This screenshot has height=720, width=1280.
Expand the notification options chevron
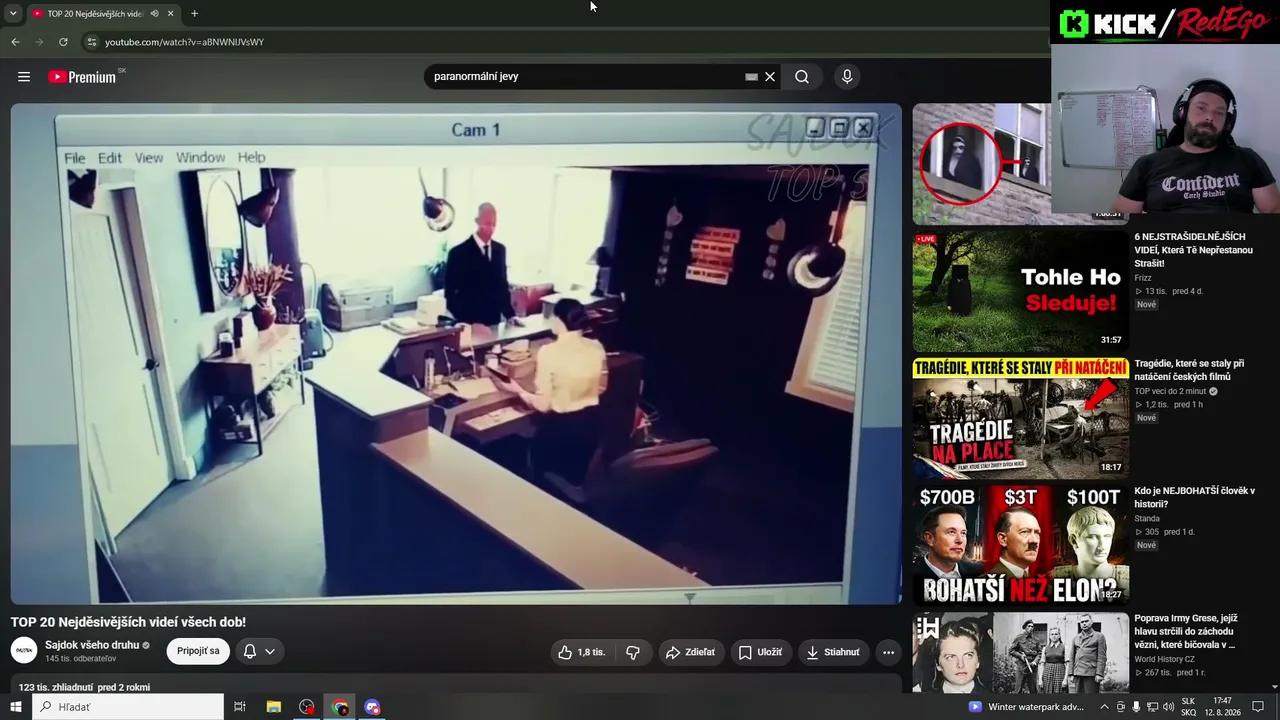tap(270, 651)
